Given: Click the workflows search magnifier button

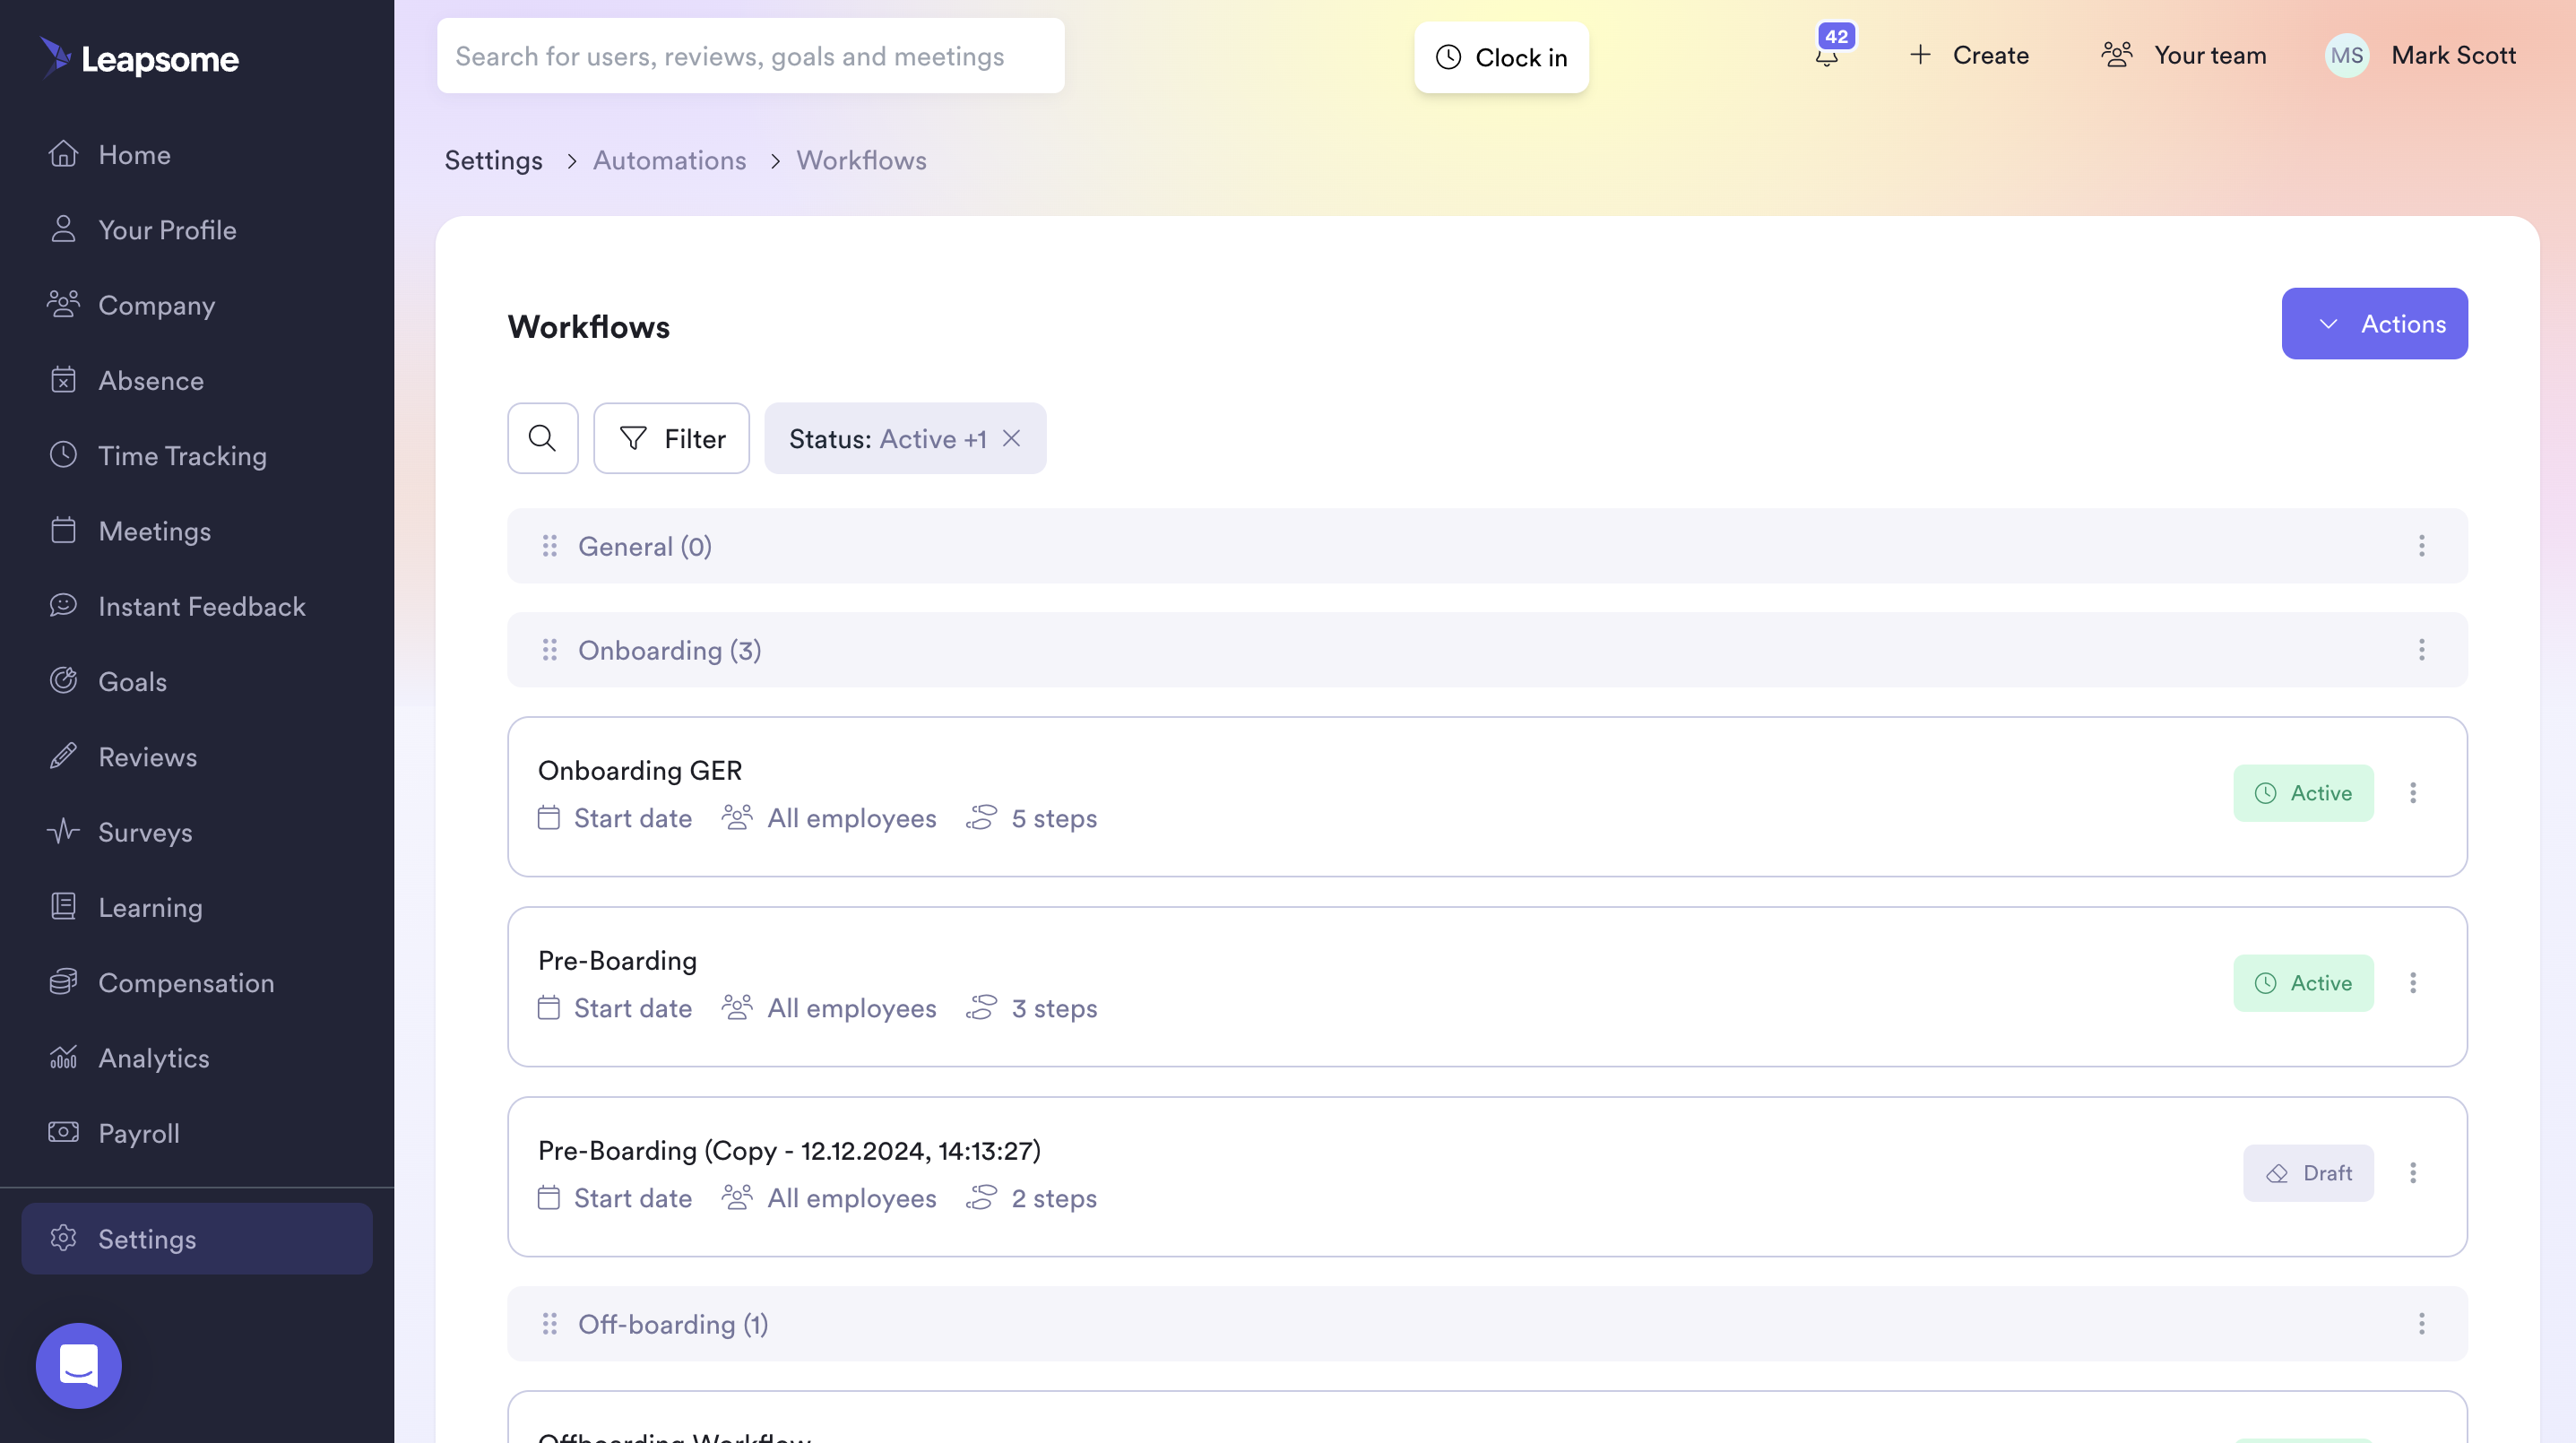Looking at the screenshot, I should 543,438.
